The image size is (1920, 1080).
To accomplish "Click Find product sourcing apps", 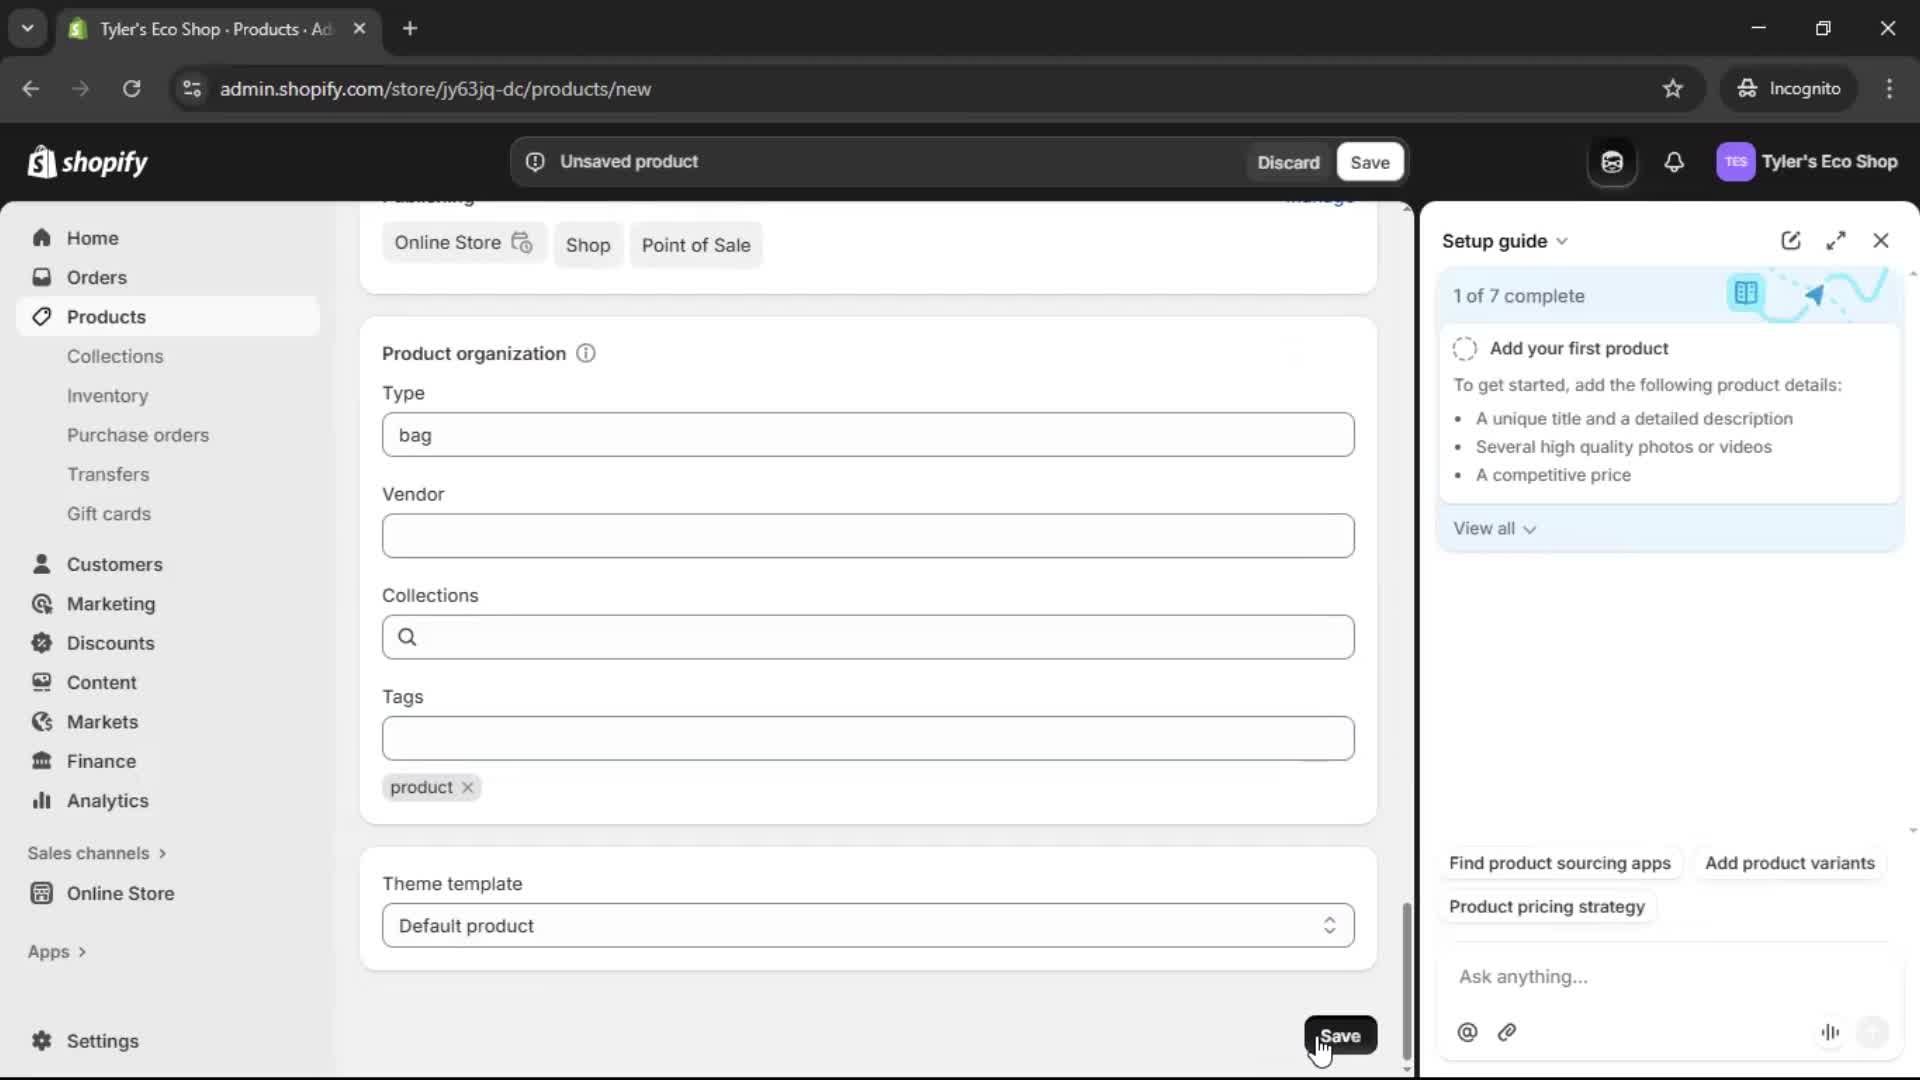I will pyautogui.click(x=1560, y=863).
